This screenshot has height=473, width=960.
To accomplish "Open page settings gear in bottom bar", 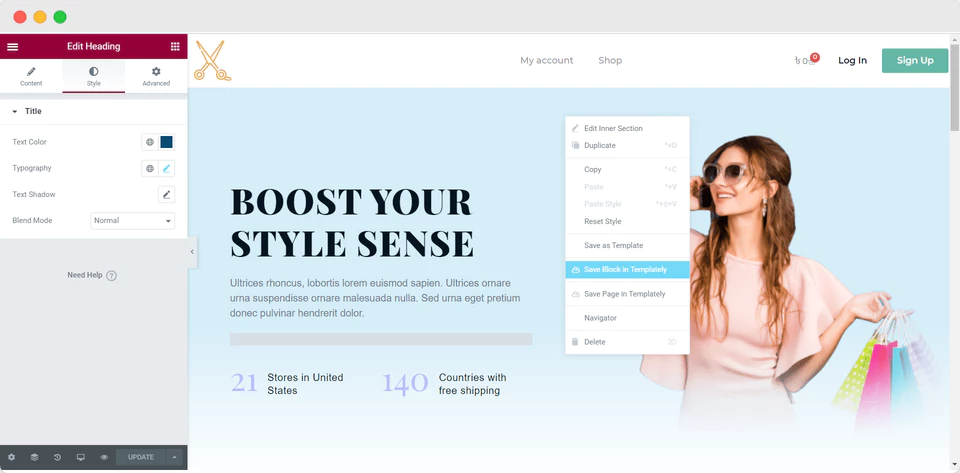I will pos(12,457).
